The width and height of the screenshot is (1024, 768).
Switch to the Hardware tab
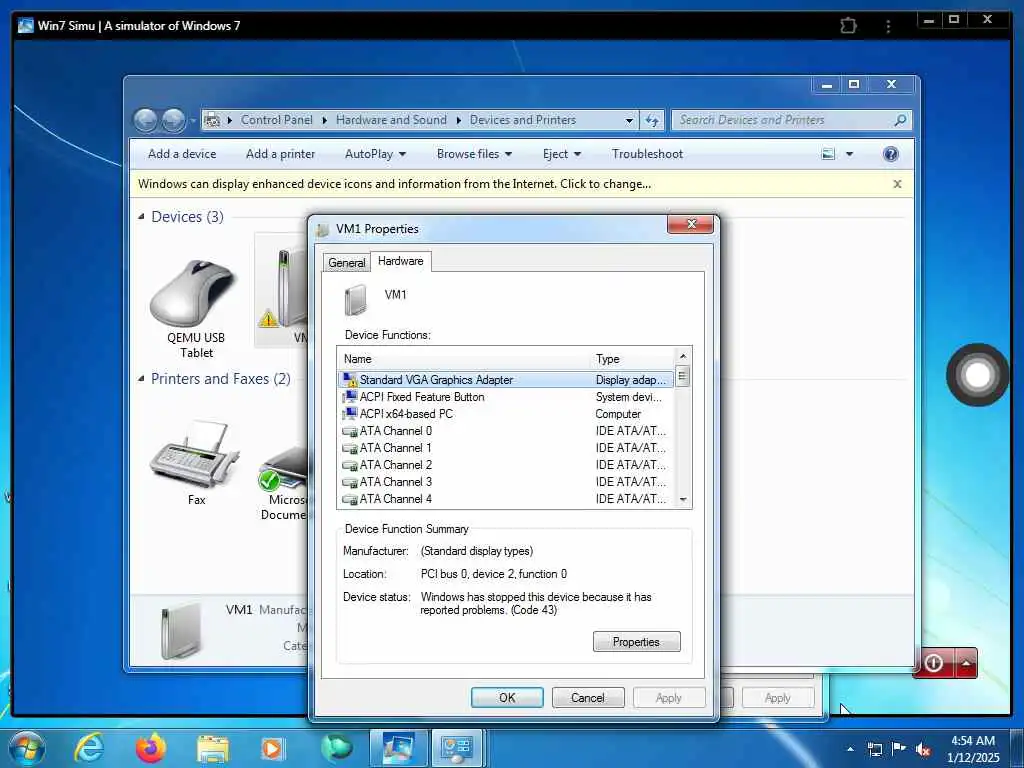point(400,261)
